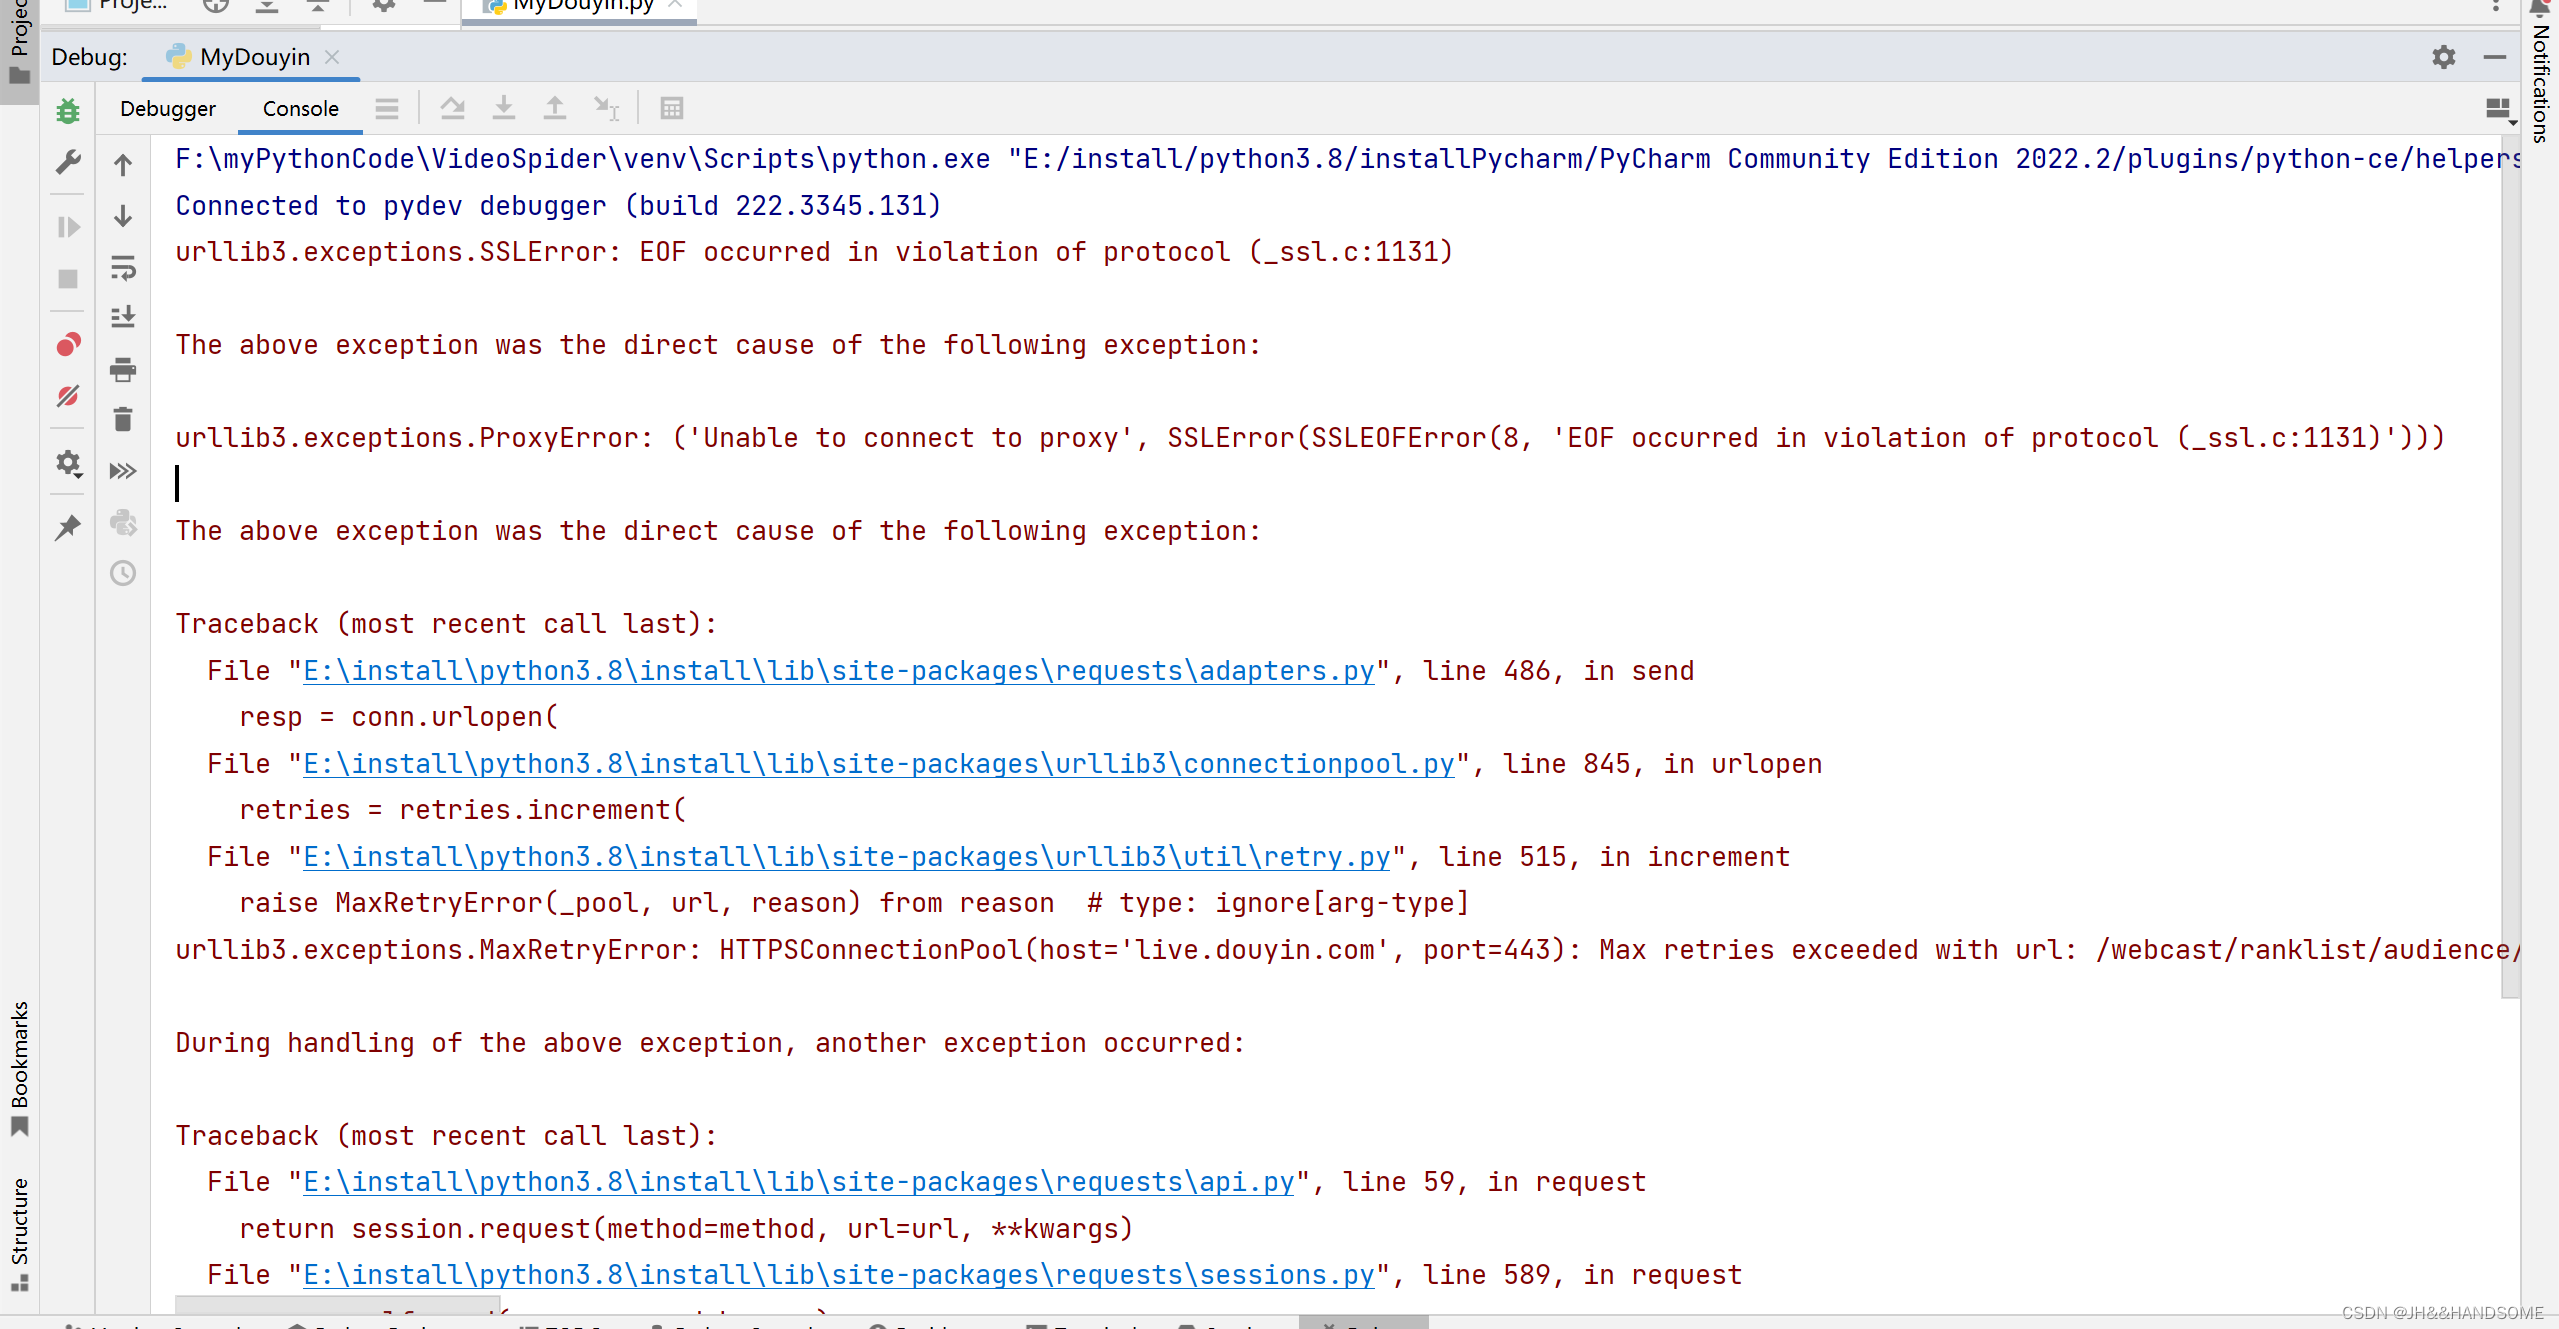
Task: Click the Step Out icon
Action: (x=555, y=108)
